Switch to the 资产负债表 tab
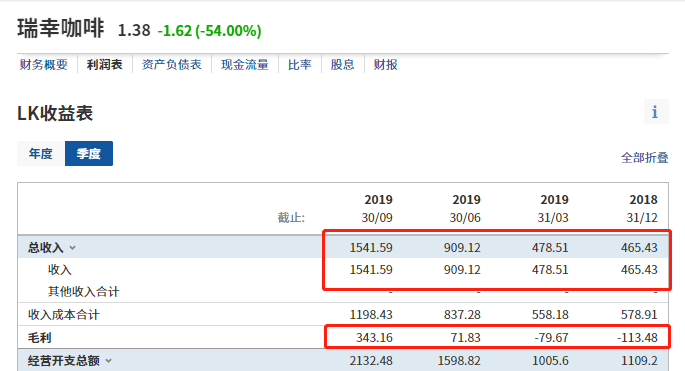The width and height of the screenshot is (685, 371). pos(172,65)
